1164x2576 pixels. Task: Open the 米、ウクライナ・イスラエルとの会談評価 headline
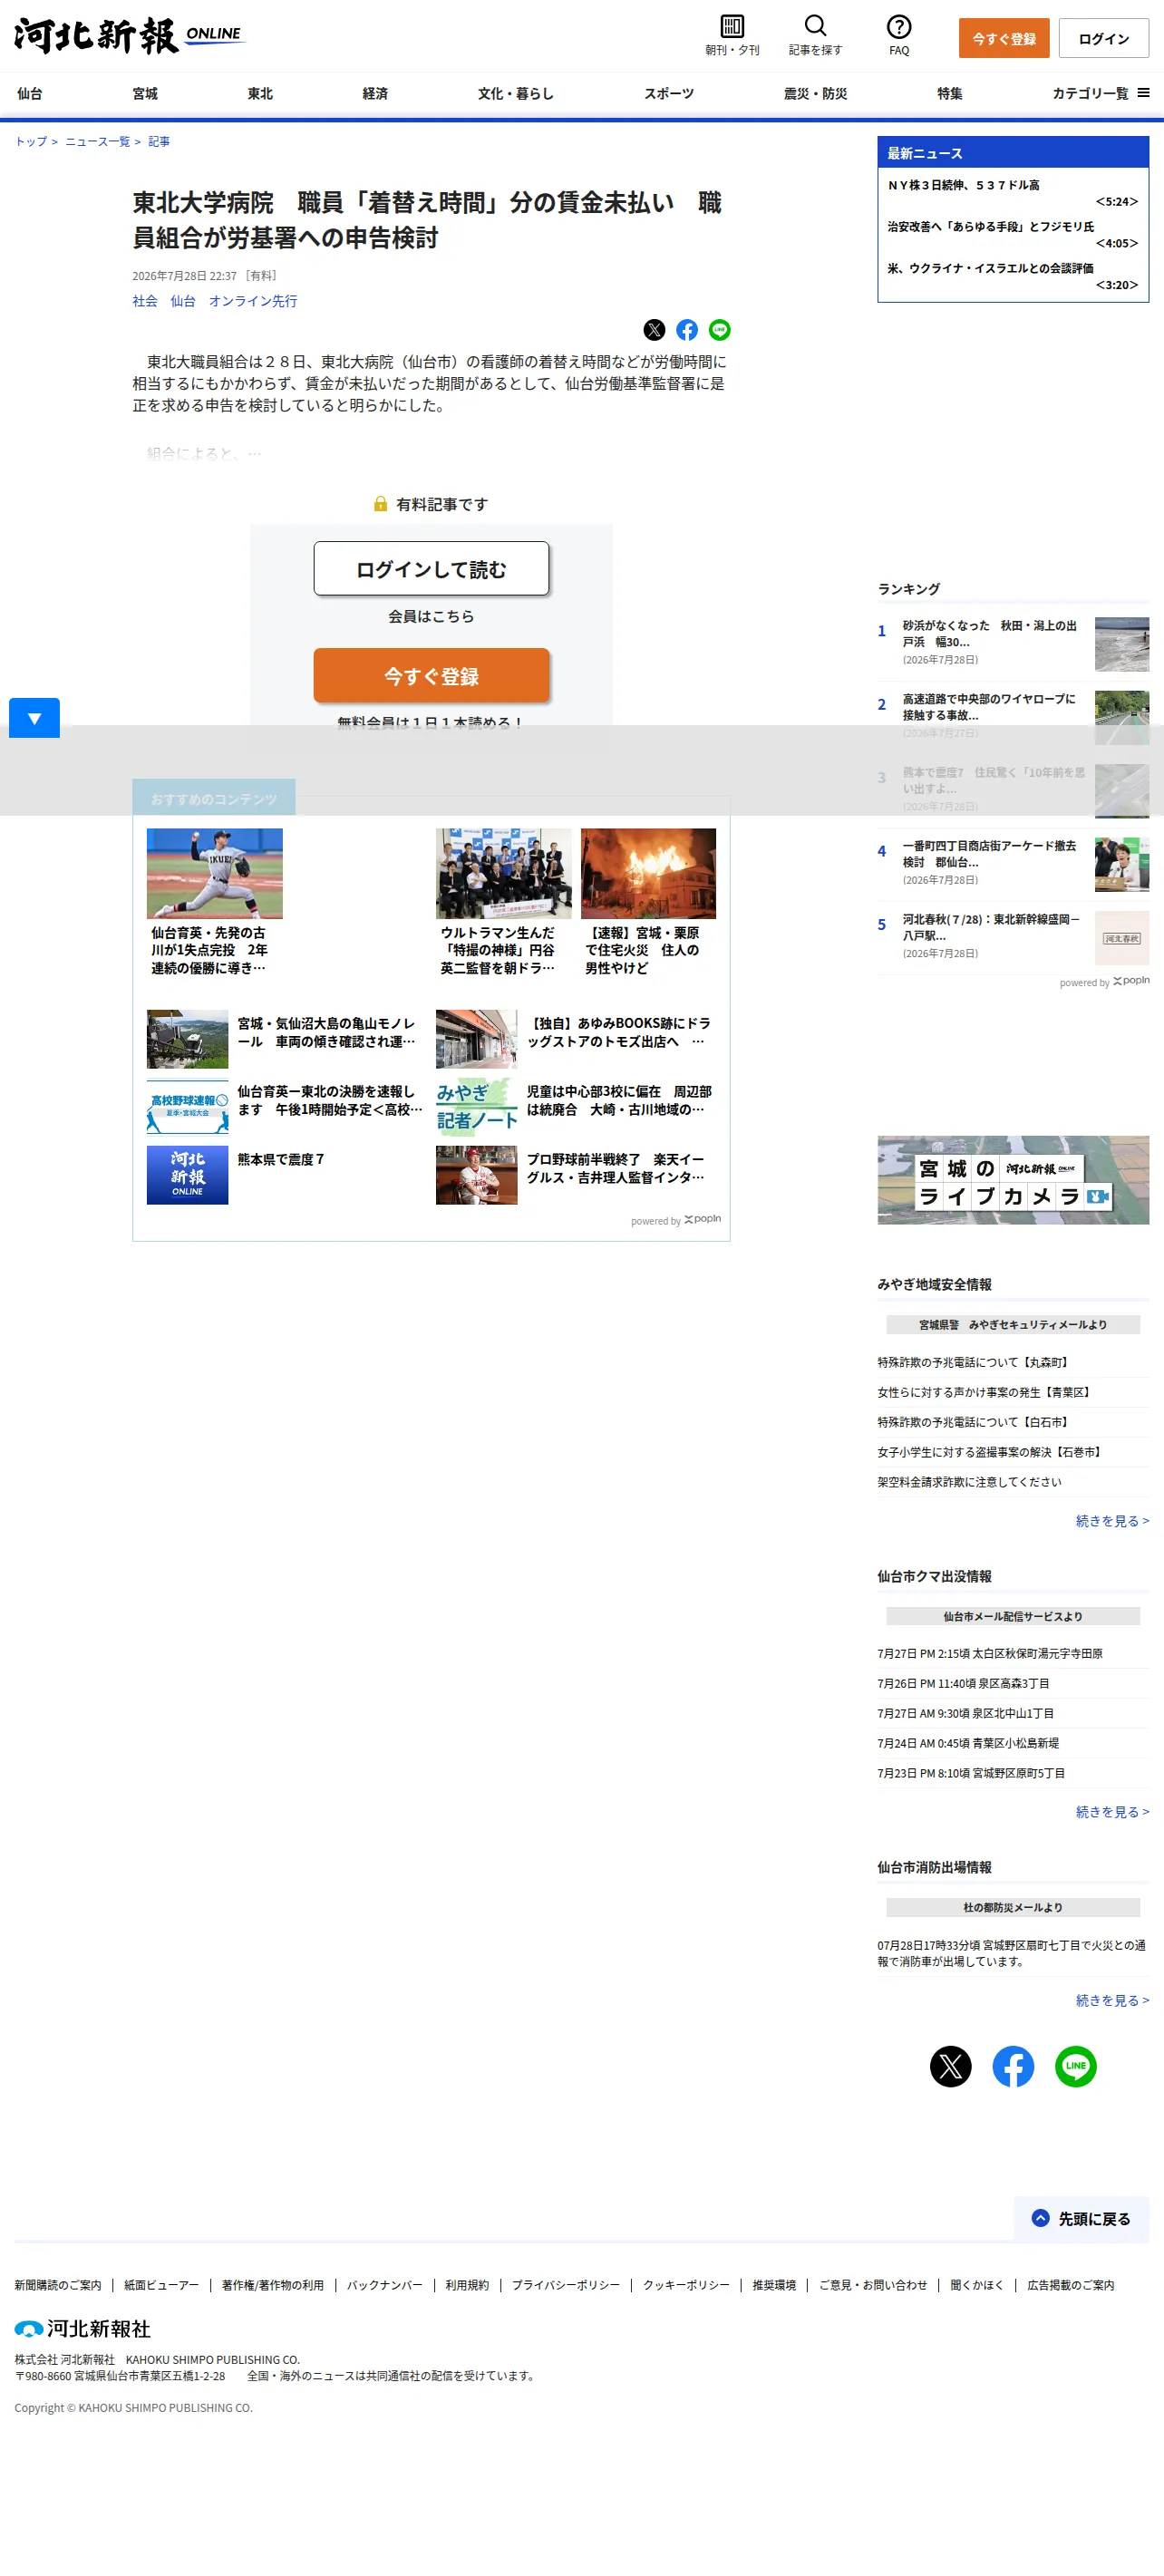pyautogui.click(x=991, y=268)
